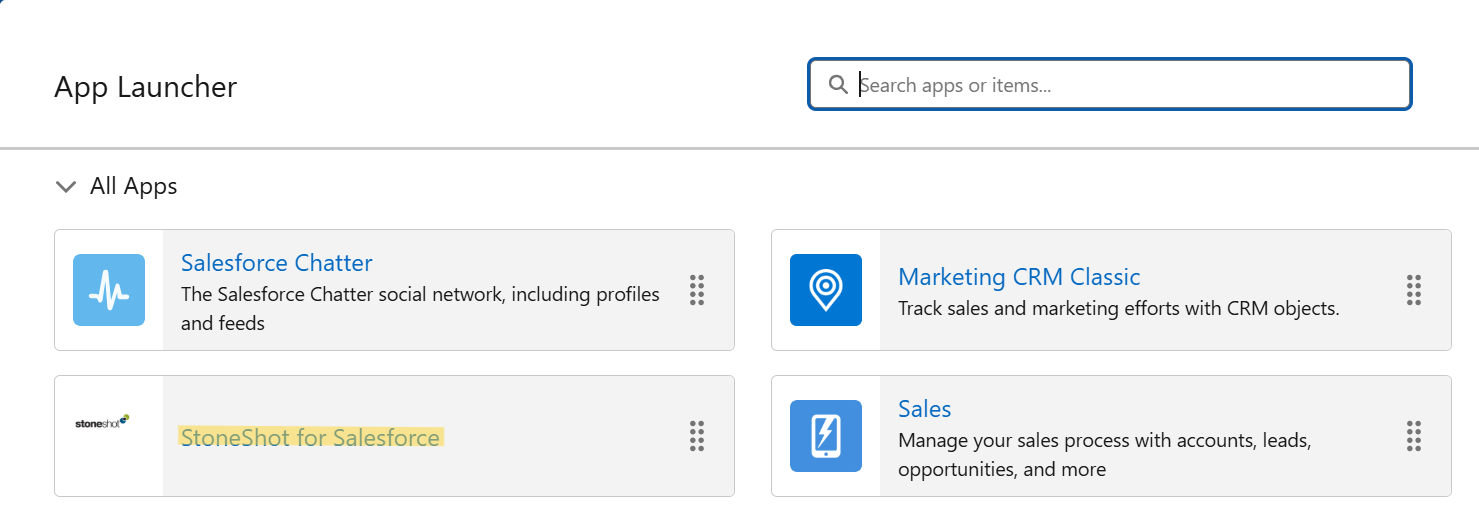Click the Salesforce Chatter description mentioning profiles and feeds
Screen dimensions: 1479x515
tap(421, 309)
